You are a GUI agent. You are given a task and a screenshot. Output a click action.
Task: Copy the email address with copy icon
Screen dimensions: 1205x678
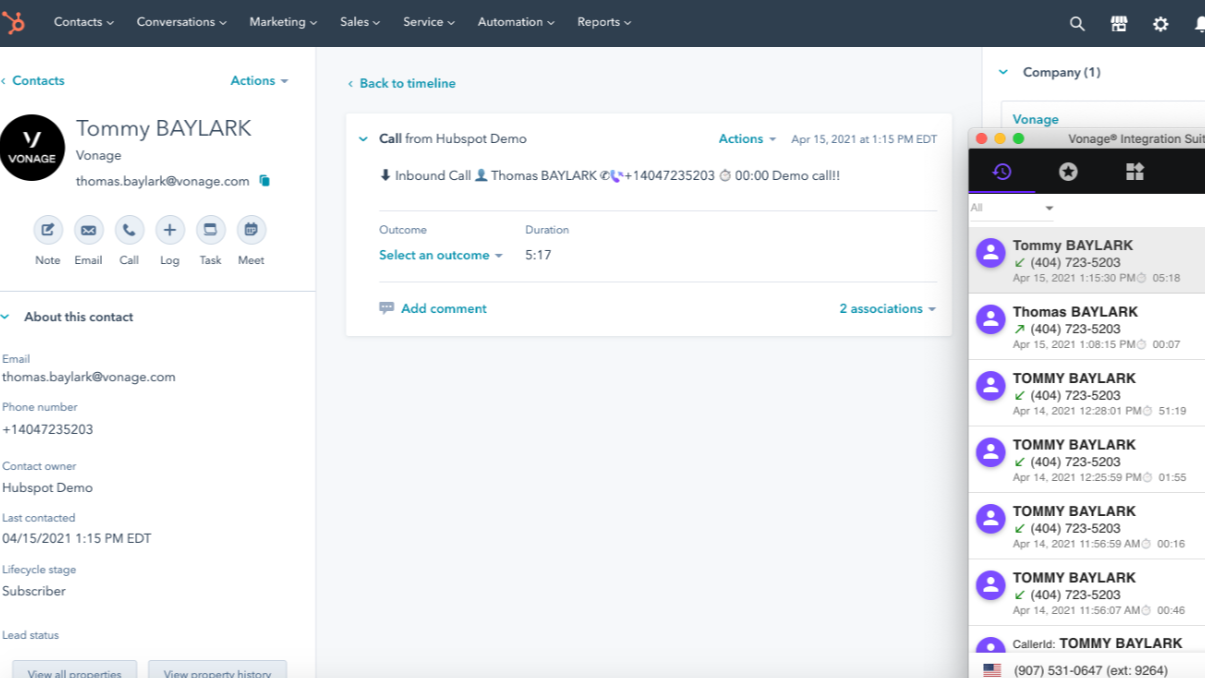[264, 181]
